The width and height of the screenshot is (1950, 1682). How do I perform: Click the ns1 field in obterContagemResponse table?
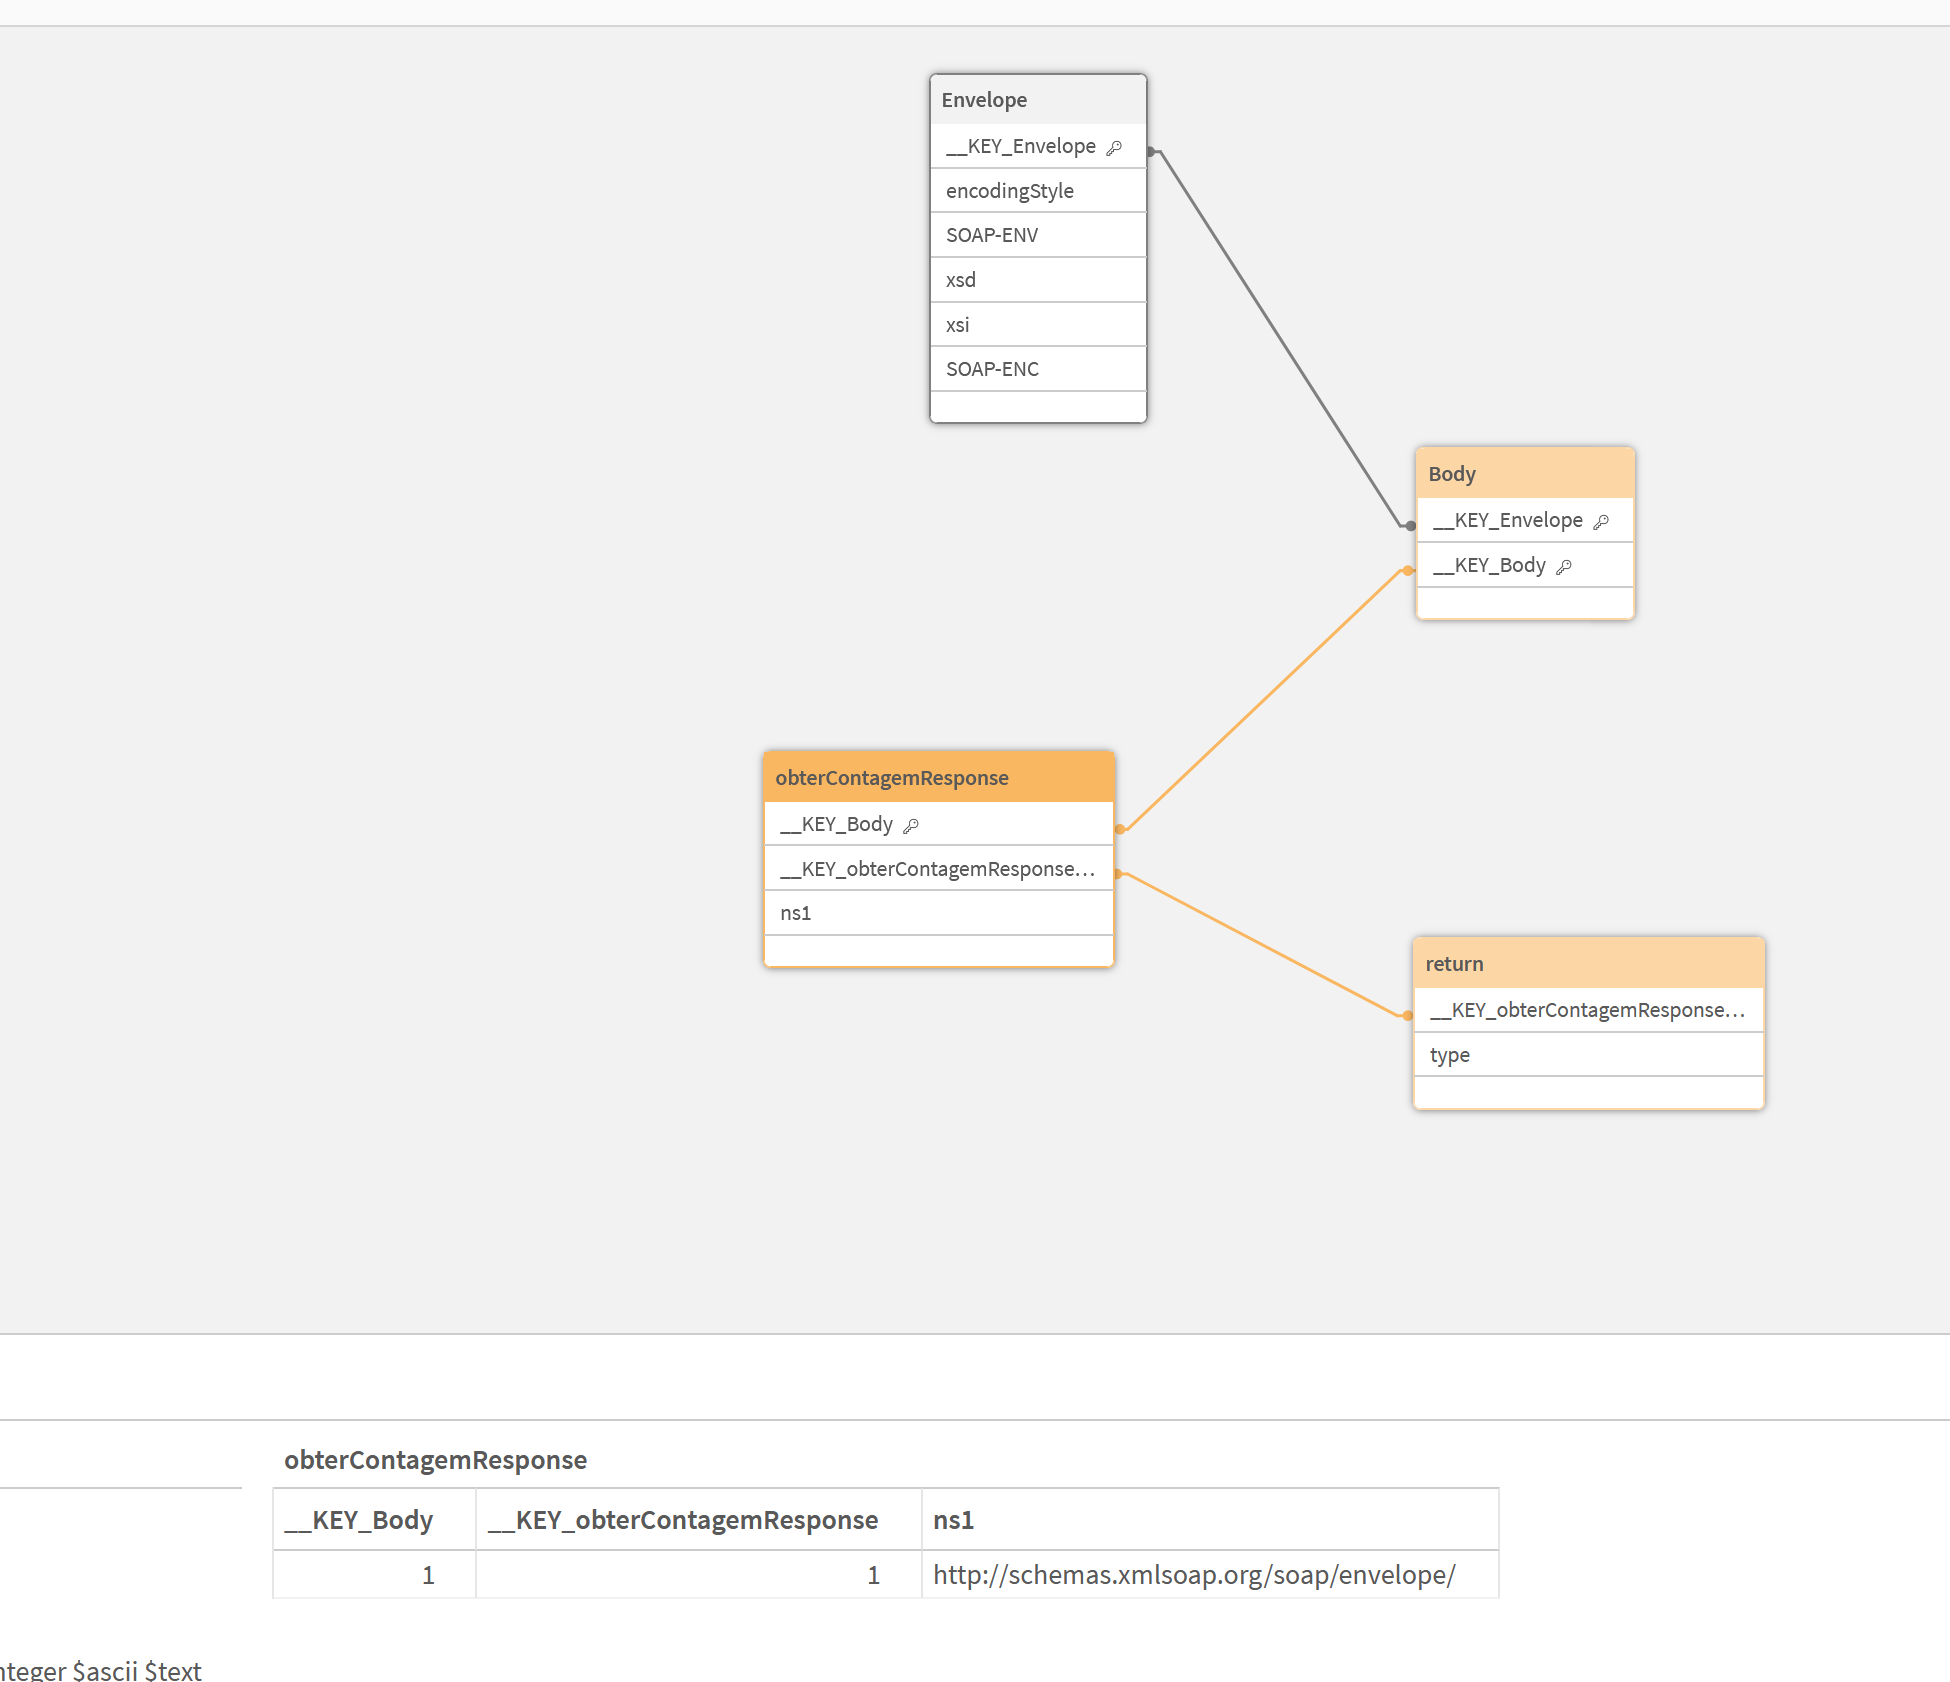click(x=938, y=913)
